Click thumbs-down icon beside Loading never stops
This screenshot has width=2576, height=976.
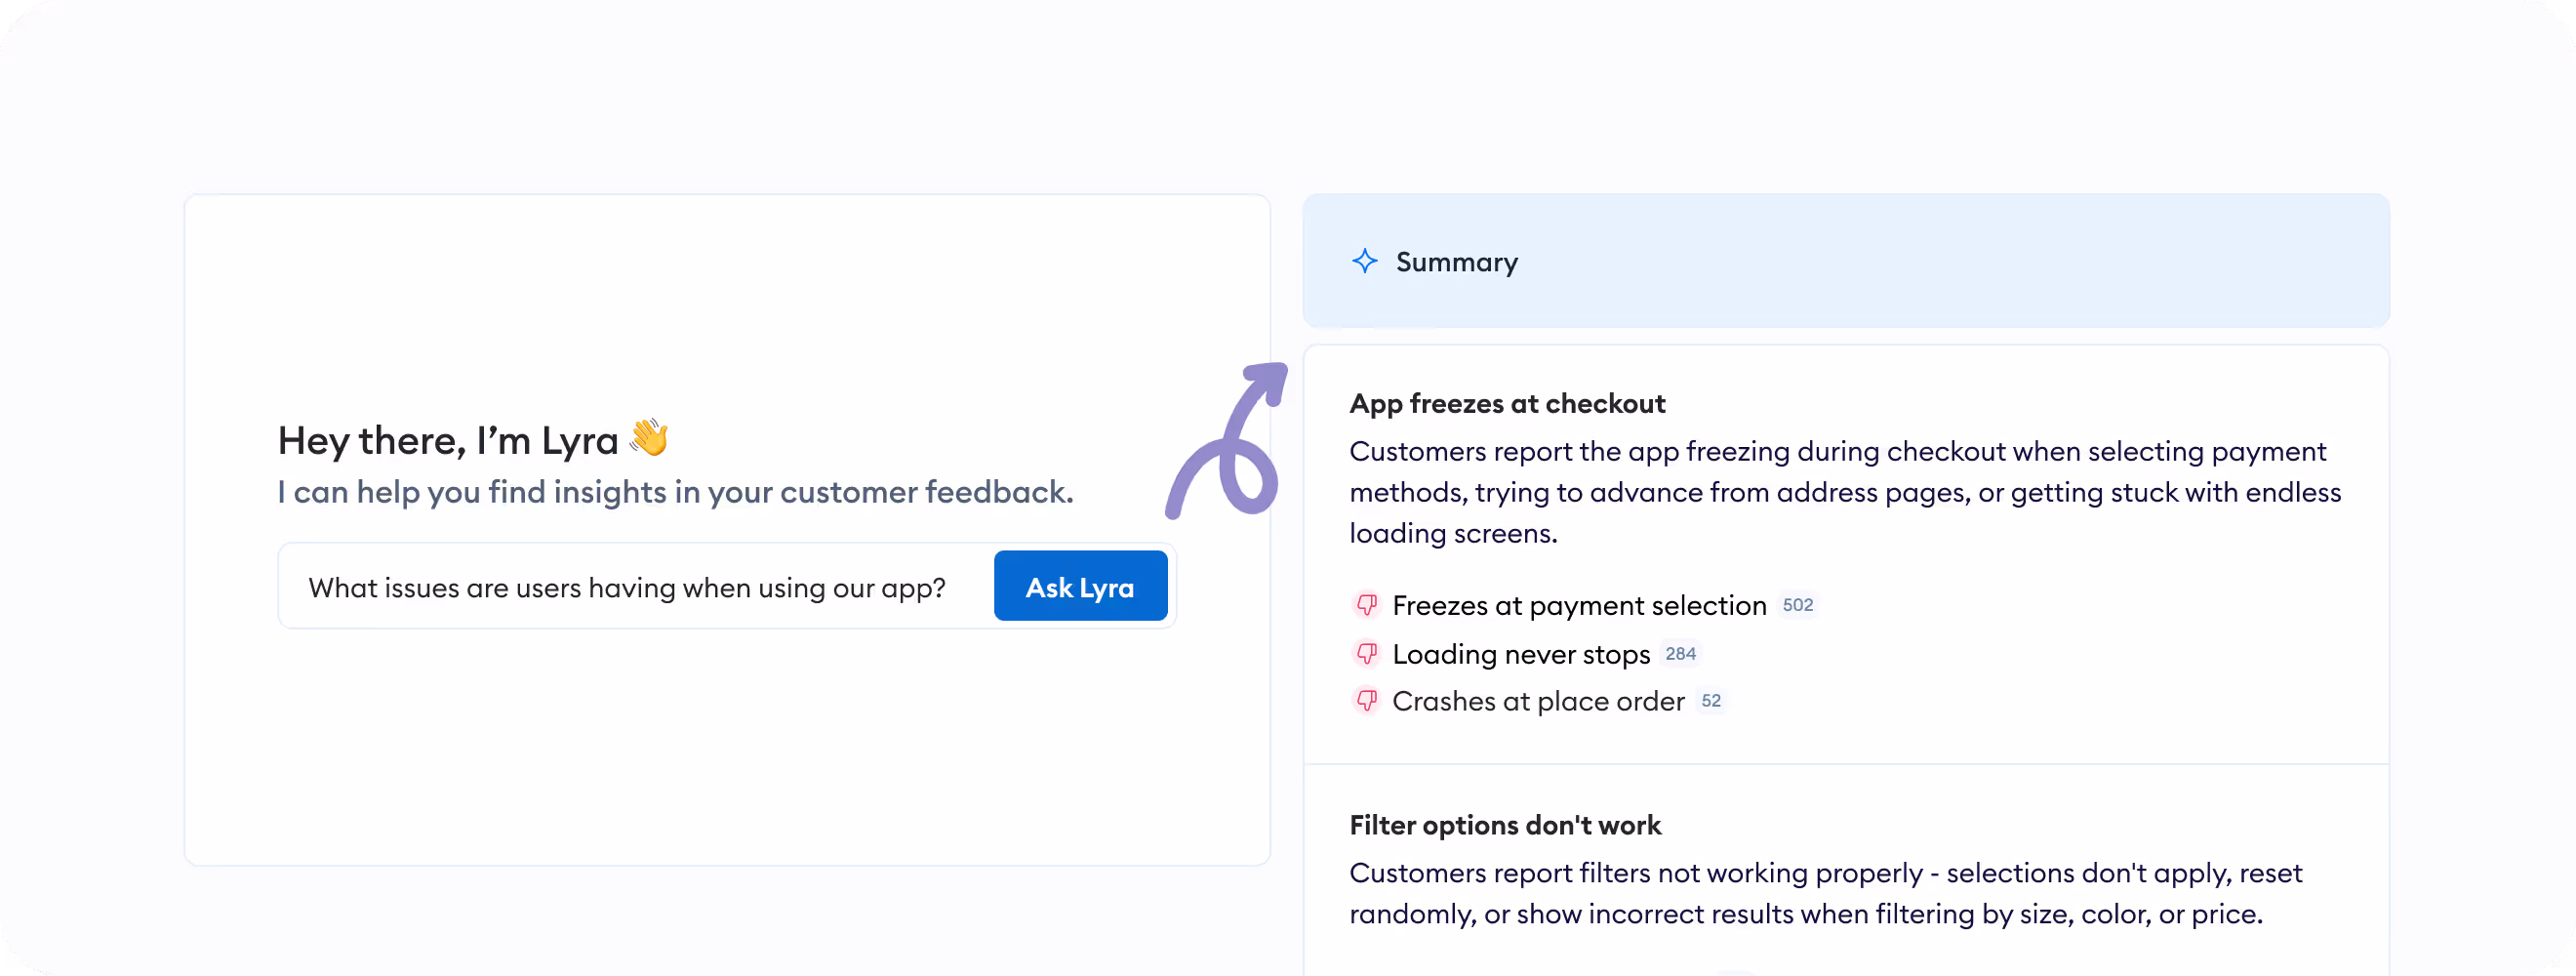point(1366,653)
